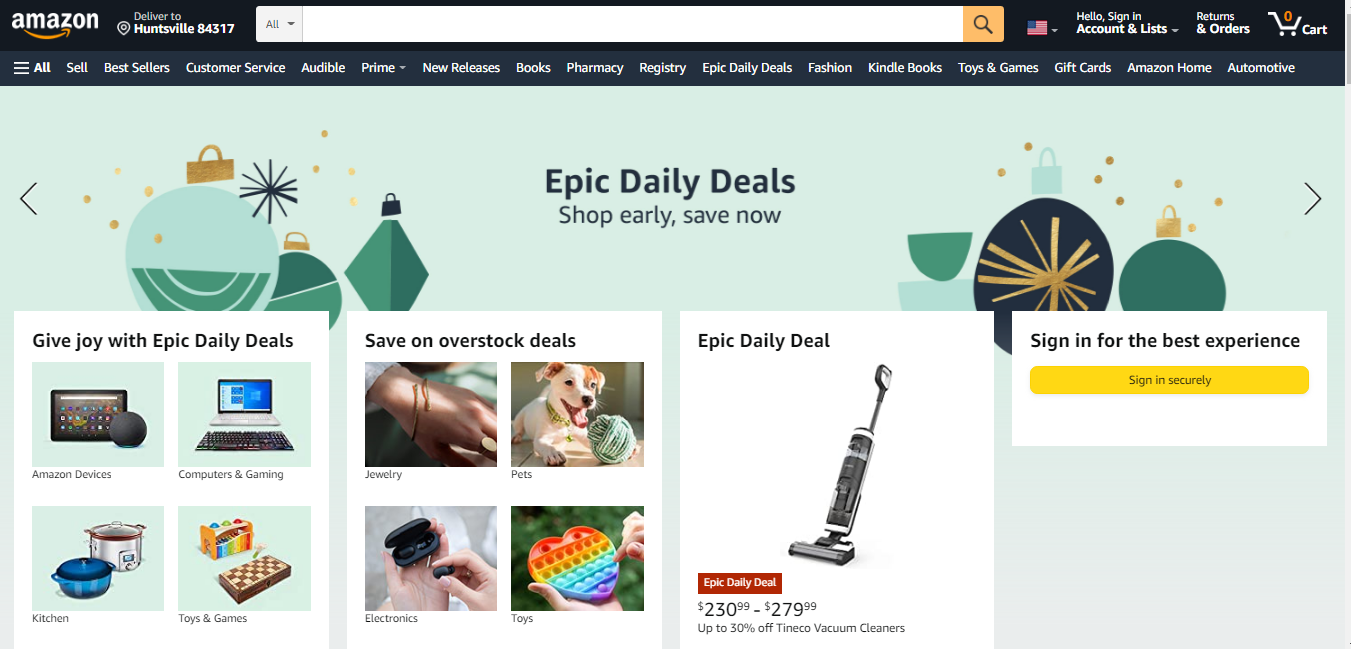Open the Amazon Devices thumbnail

(98, 414)
